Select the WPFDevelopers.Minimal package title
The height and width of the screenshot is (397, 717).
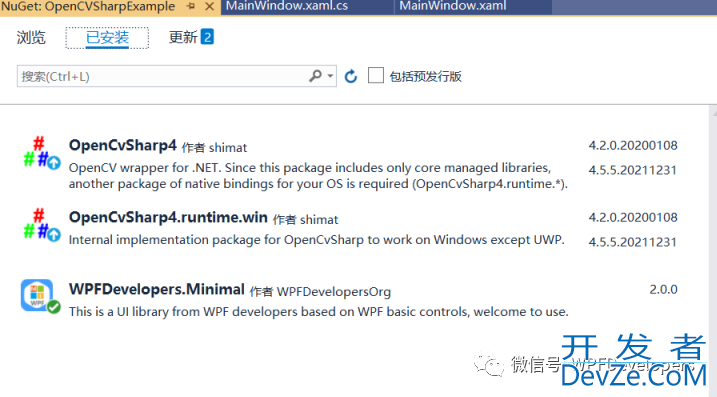pos(157,289)
